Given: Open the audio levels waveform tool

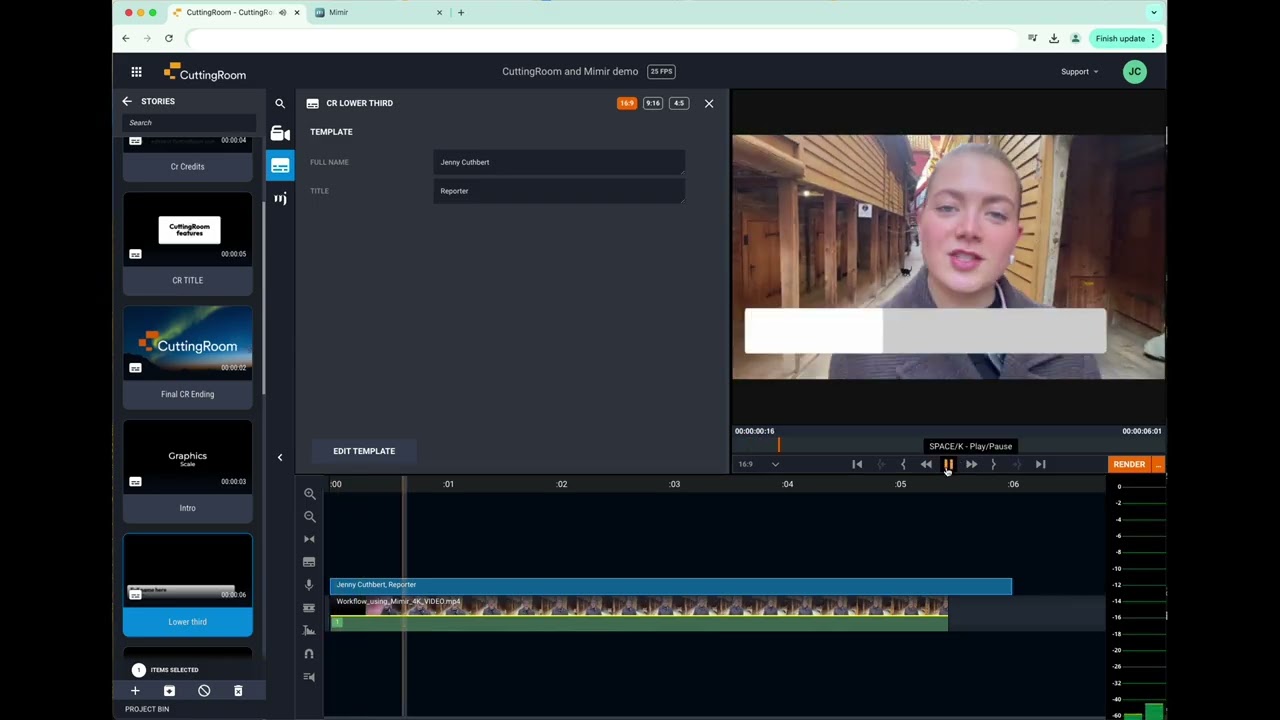Looking at the screenshot, I should 309,631.
